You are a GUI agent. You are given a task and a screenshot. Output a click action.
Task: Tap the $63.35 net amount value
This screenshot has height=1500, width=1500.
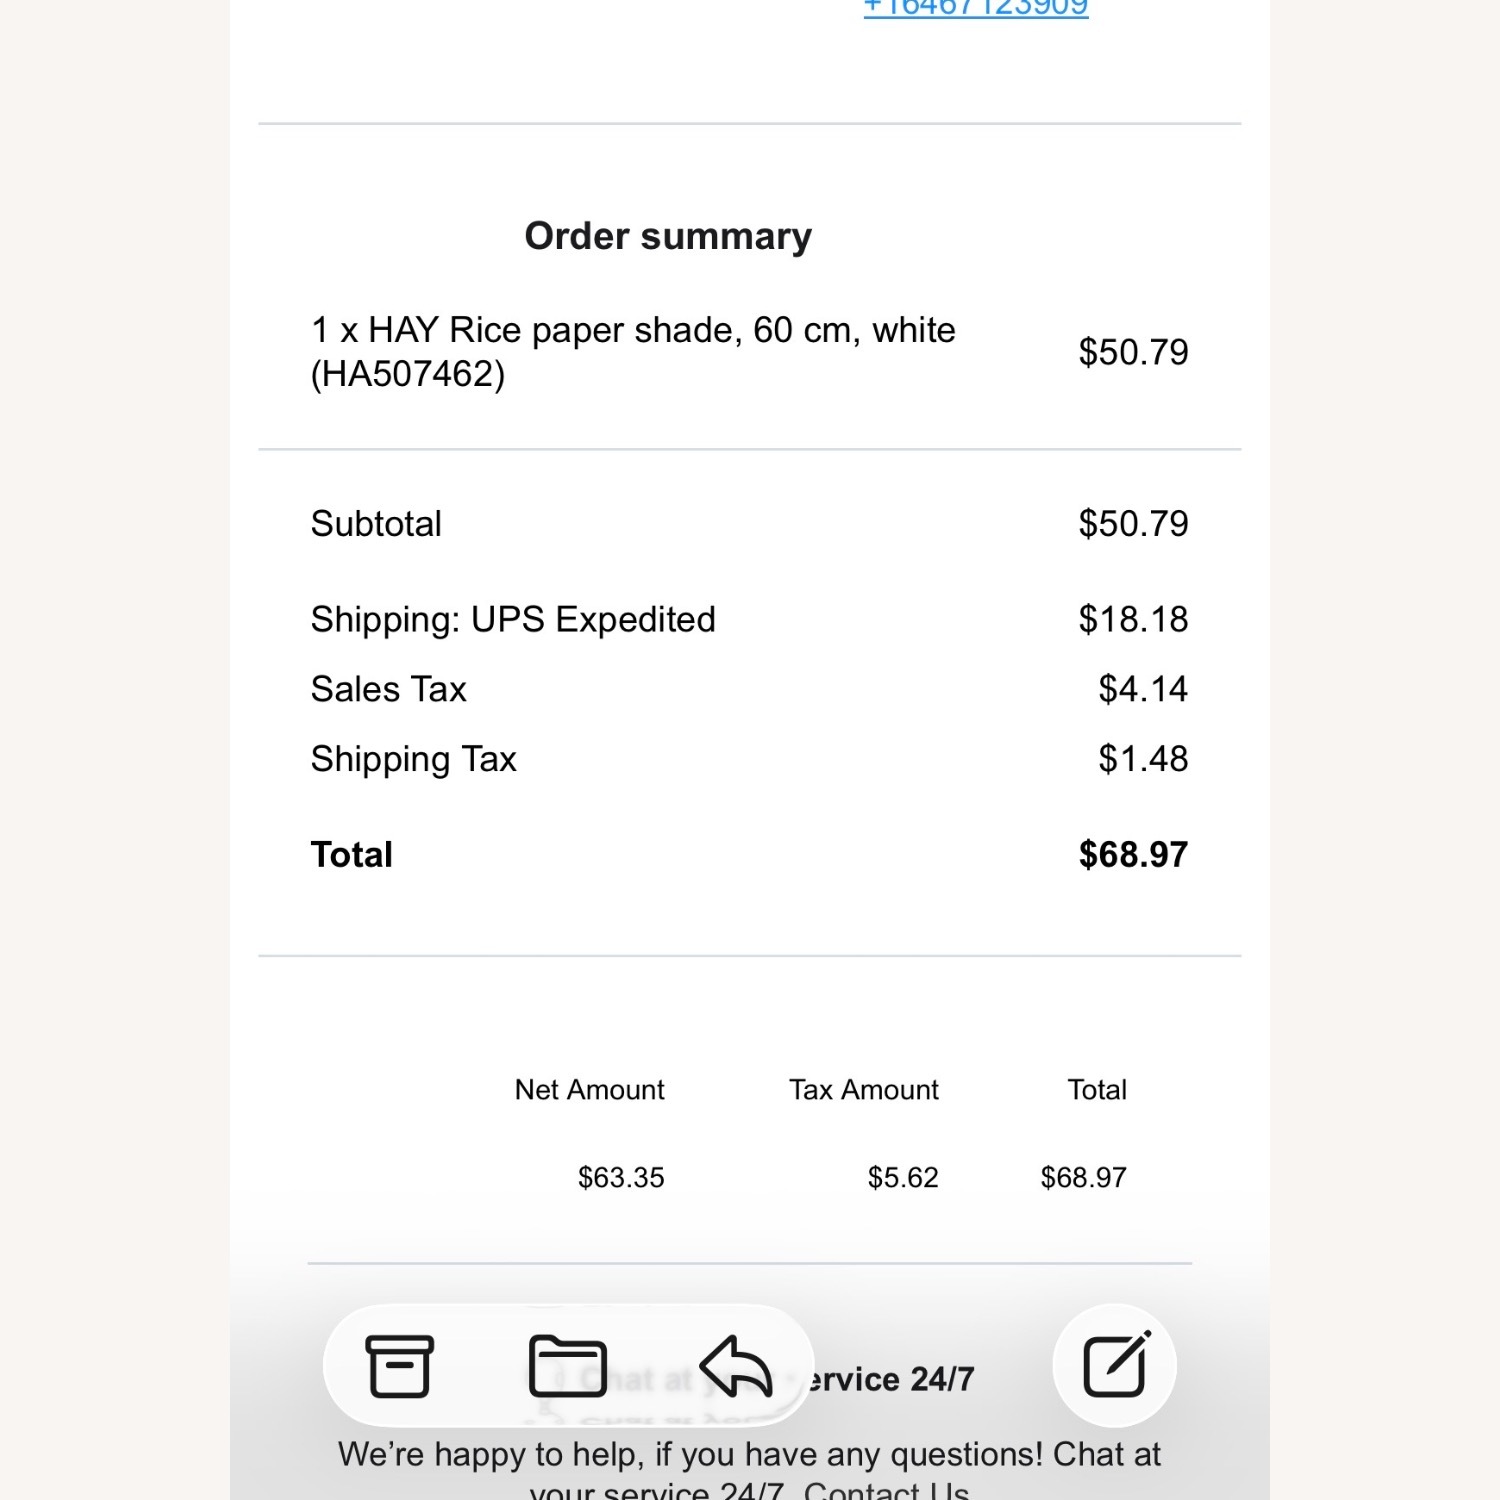621,1178
